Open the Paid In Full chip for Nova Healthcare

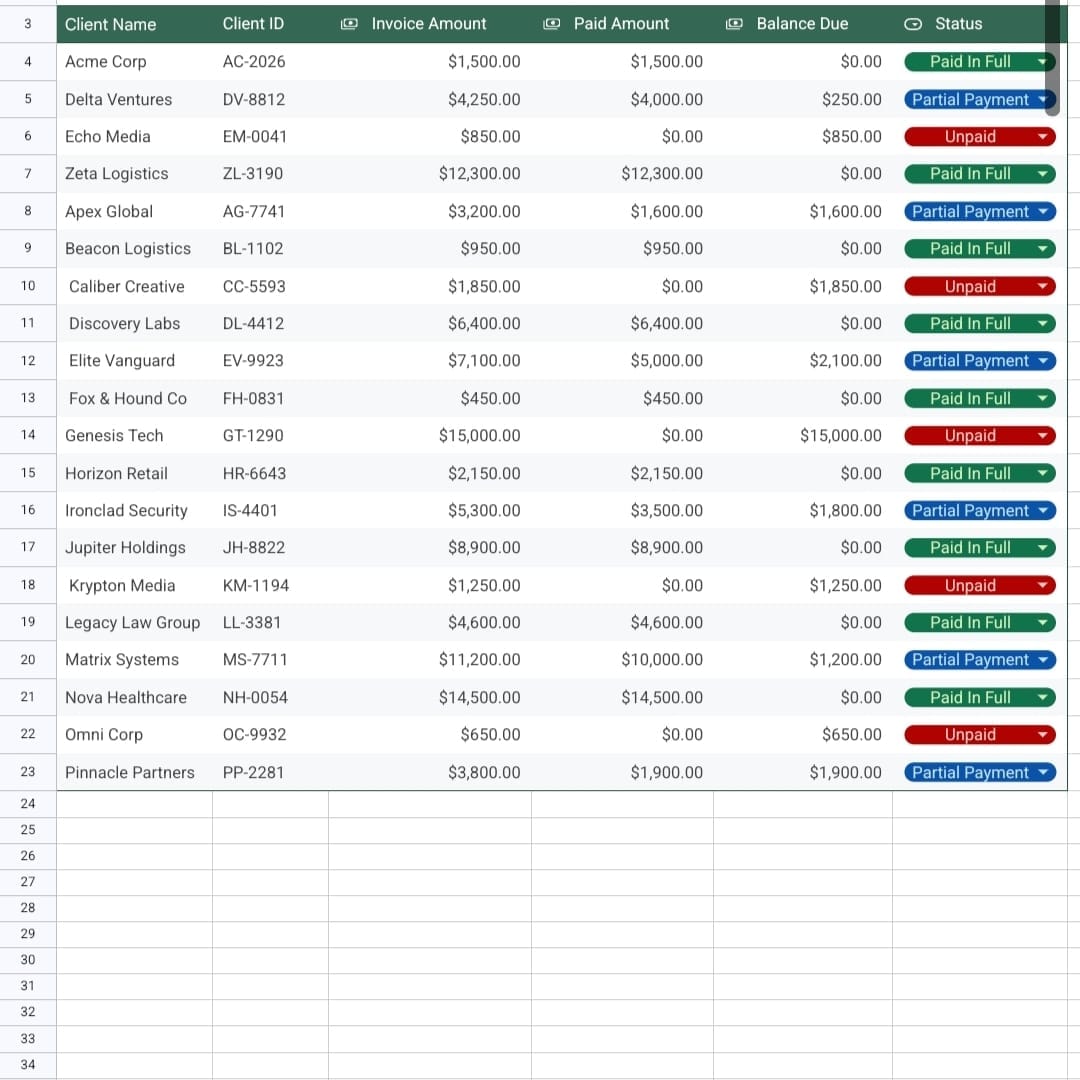pos(979,697)
